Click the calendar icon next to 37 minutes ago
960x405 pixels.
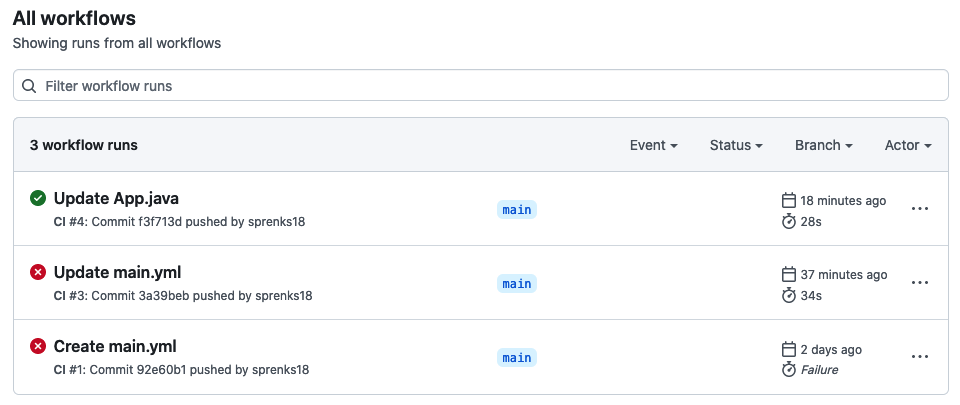pyautogui.click(x=789, y=275)
